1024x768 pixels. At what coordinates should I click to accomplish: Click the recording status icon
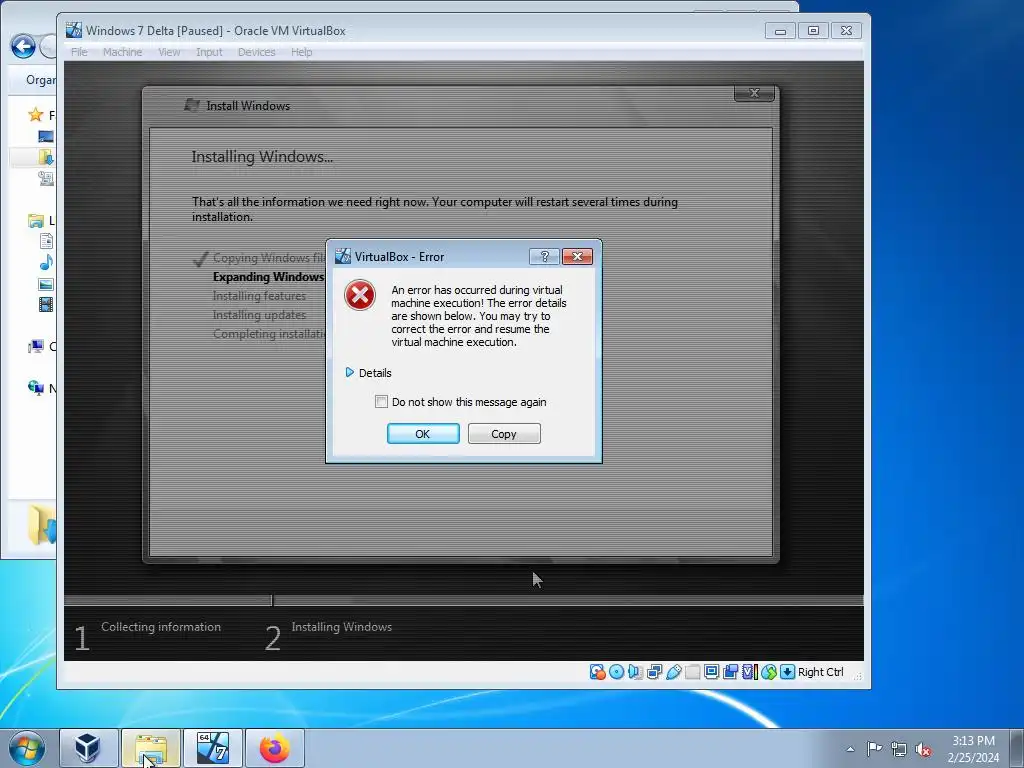tap(730, 672)
